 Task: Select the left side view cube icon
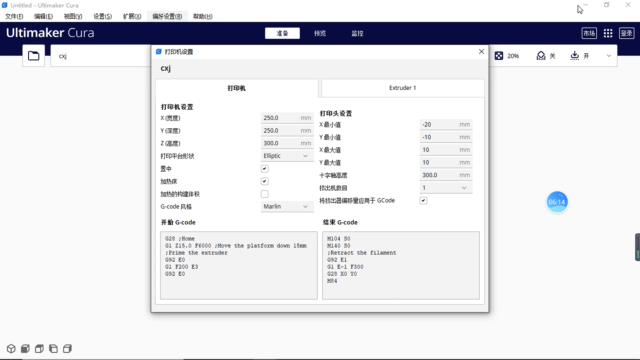click(x=53, y=349)
